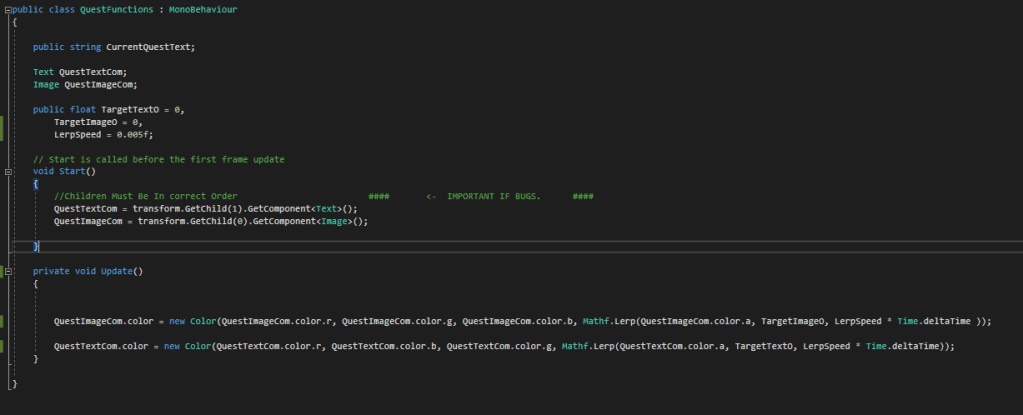Collapse the Update method fold marker
1023x415 pixels.
[8, 271]
